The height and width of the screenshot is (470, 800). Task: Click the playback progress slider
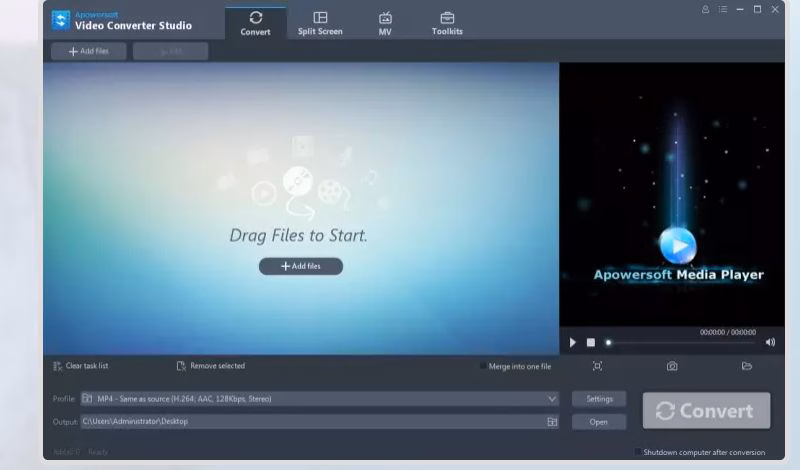(681, 342)
